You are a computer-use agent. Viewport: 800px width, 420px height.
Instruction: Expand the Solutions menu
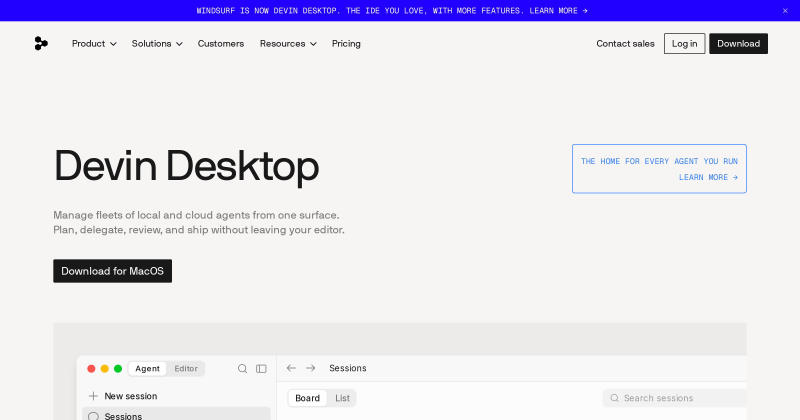[157, 43]
